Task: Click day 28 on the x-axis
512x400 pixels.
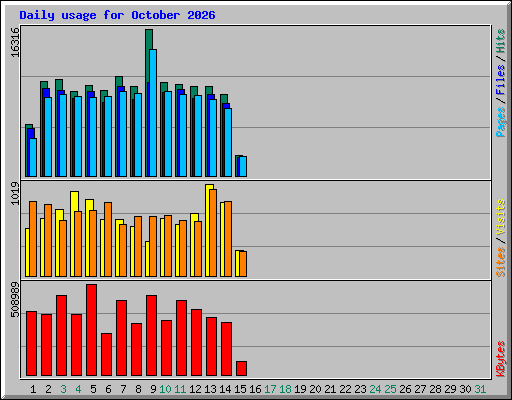Action: [x=435, y=389]
